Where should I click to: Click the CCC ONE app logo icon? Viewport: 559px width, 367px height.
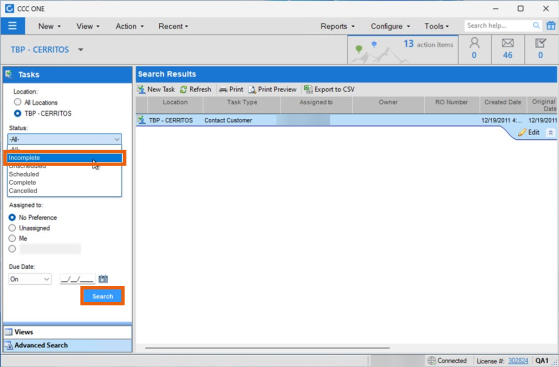pyautogui.click(x=9, y=9)
